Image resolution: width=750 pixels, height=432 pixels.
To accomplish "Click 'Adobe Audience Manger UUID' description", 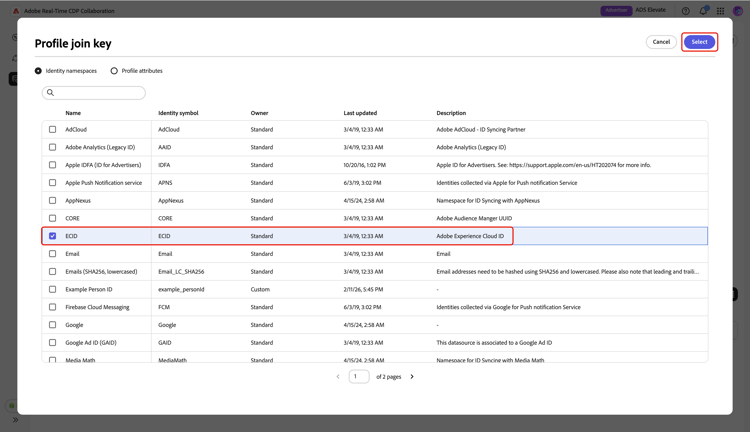I will (x=474, y=218).
